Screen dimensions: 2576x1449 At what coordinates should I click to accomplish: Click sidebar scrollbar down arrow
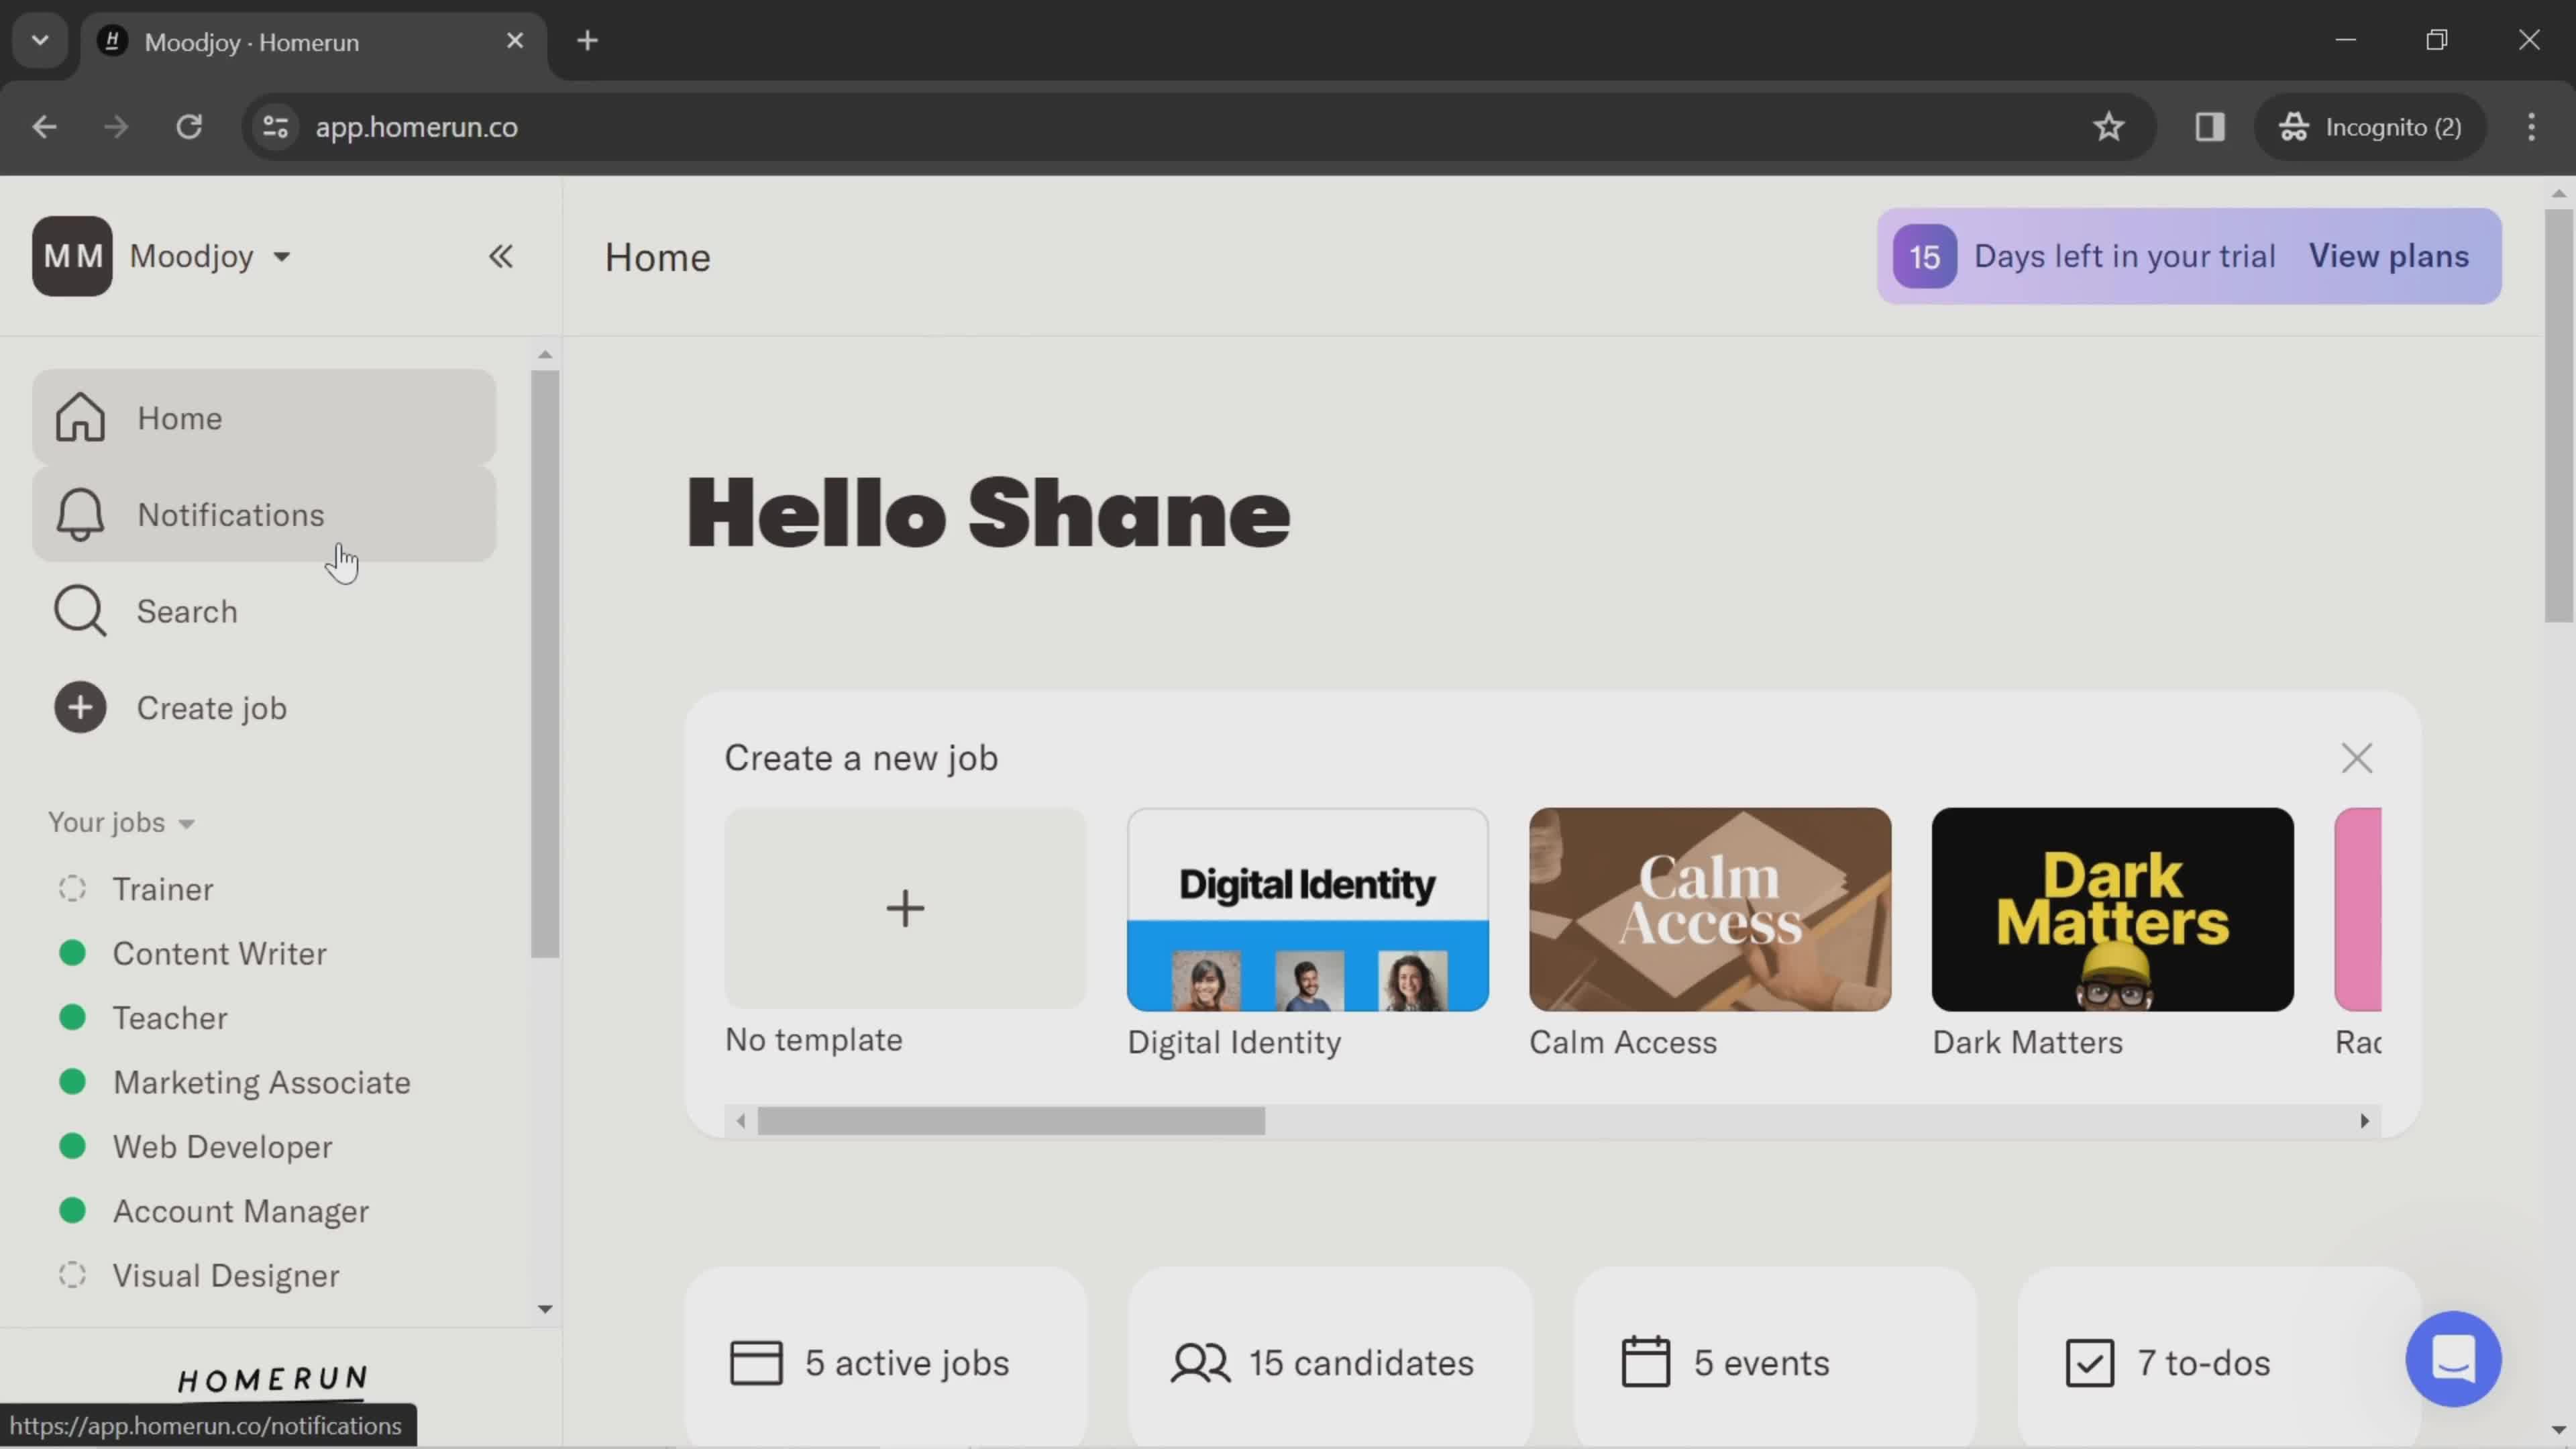pos(545,1309)
